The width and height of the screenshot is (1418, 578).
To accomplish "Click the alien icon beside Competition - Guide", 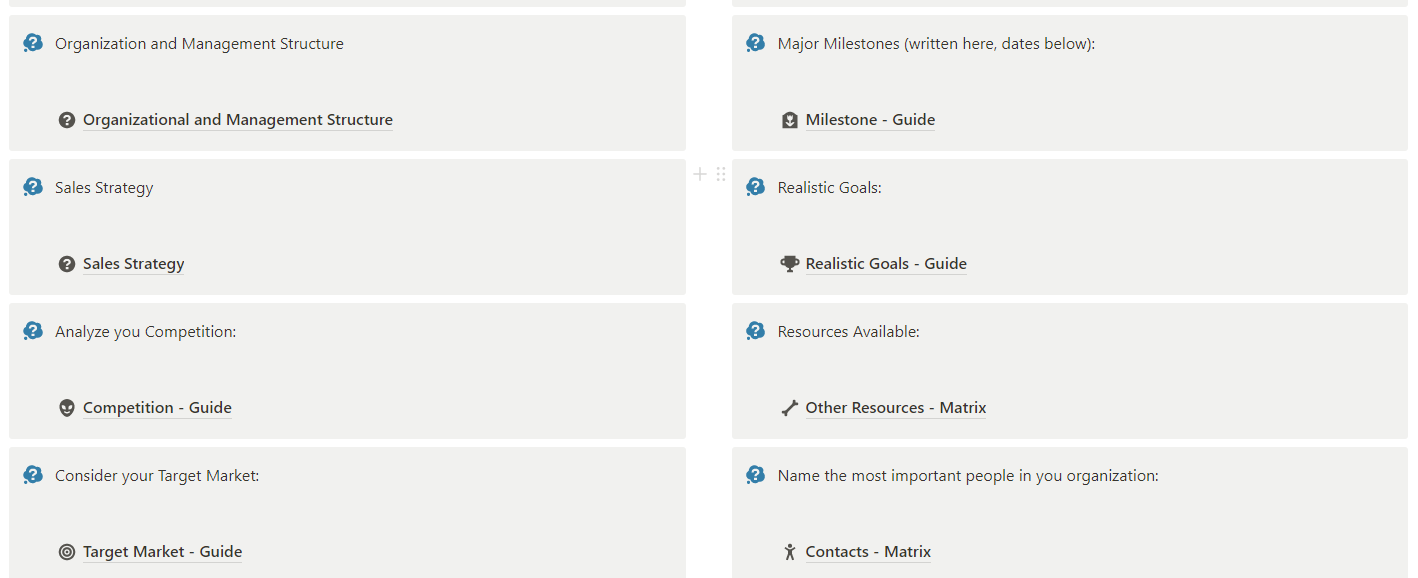I will pos(67,408).
